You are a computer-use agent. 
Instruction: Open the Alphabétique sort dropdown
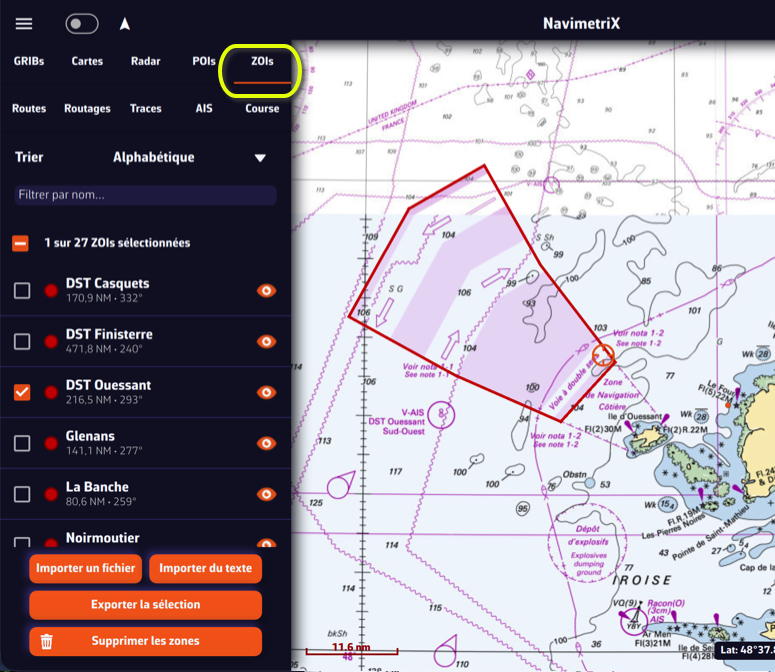click(190, 158)
